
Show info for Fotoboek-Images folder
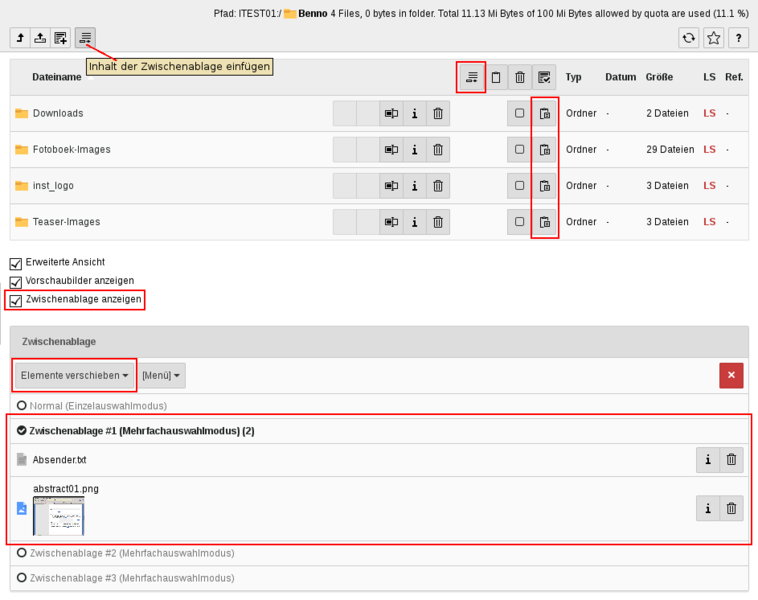coord(414,150)
